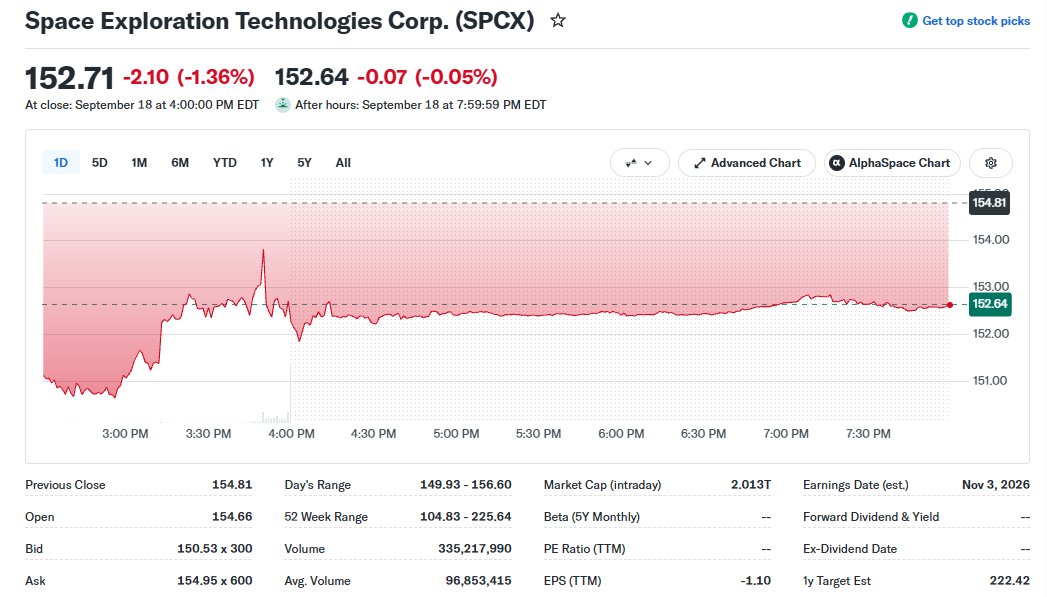Open the Advanced Chart
The width and height of the screenshot is (1047, 597).
pyautogui.click(x=747, y=163)
